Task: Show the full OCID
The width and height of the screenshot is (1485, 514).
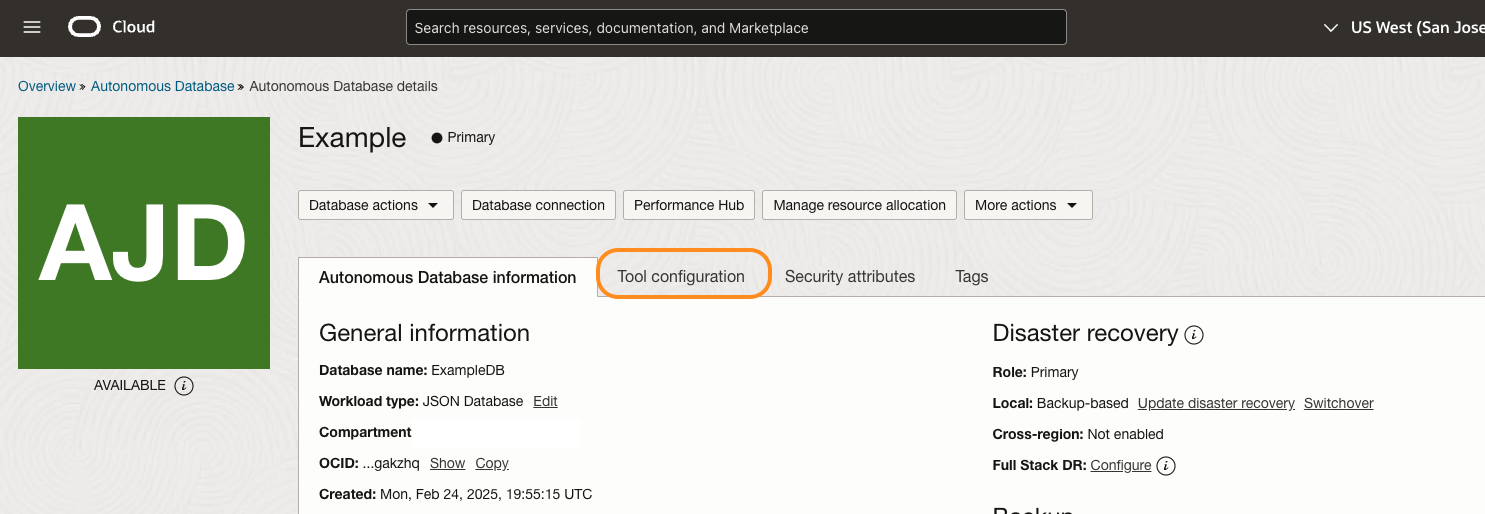Action: (447, 463)
